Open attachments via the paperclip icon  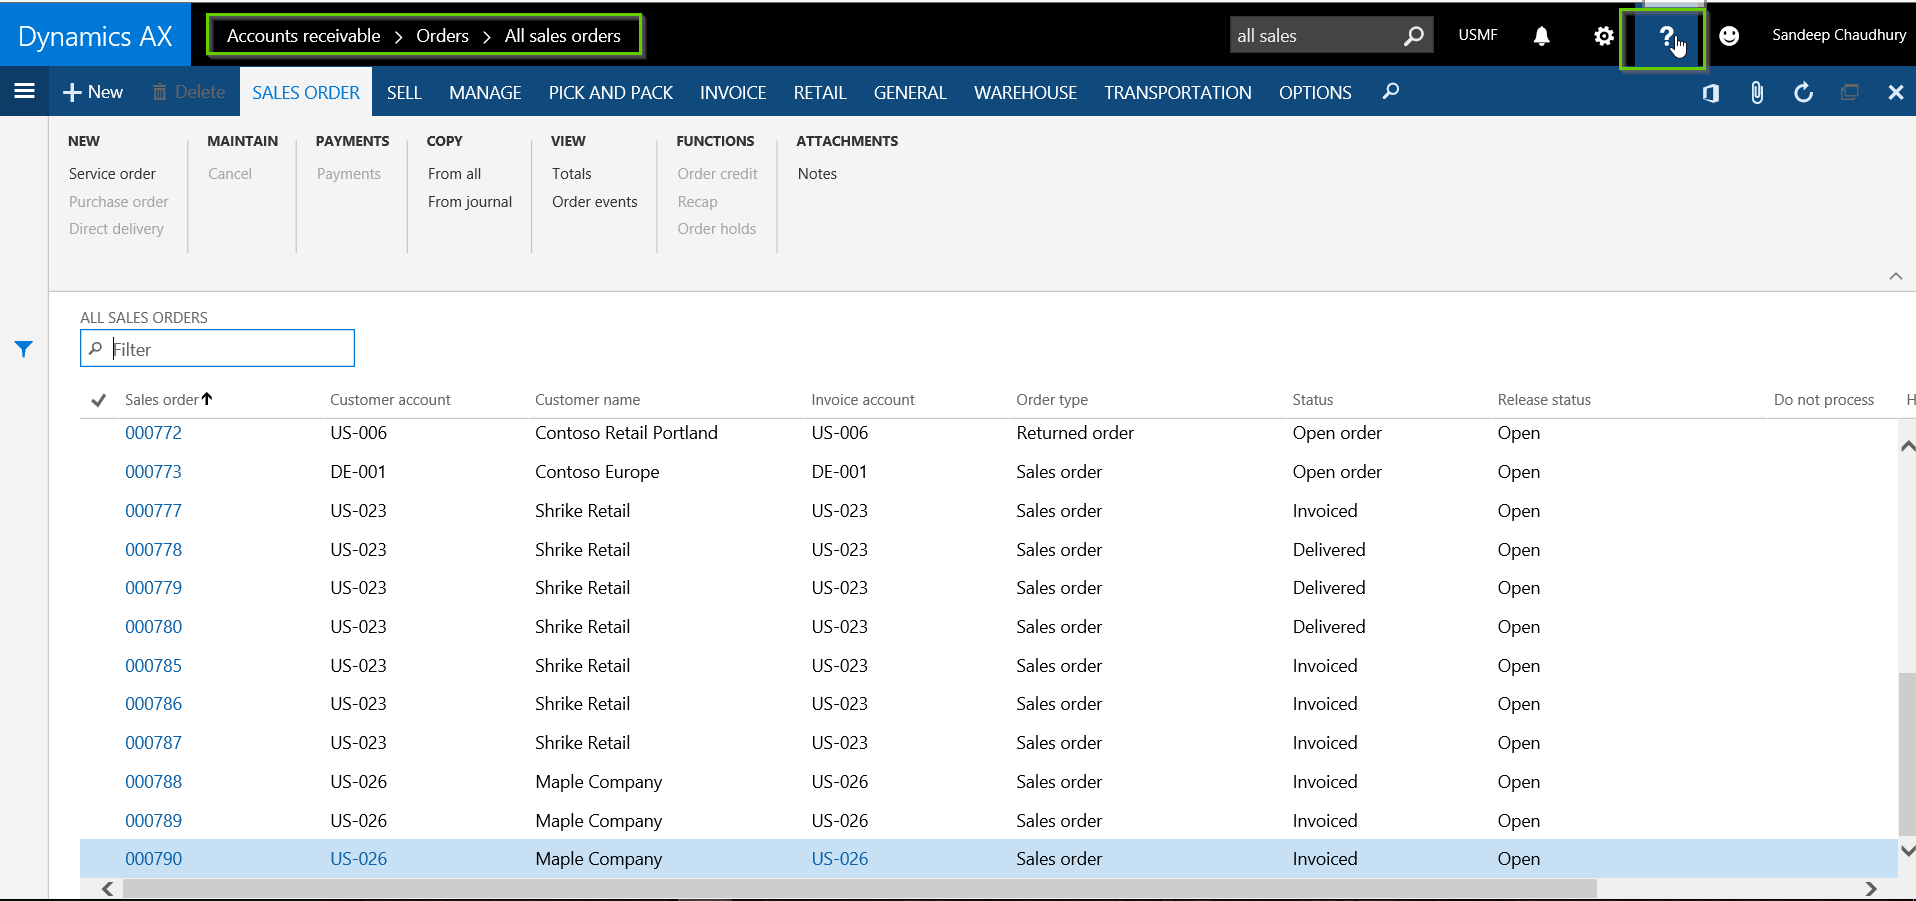pyautogui.click(x=1756, y=93)
